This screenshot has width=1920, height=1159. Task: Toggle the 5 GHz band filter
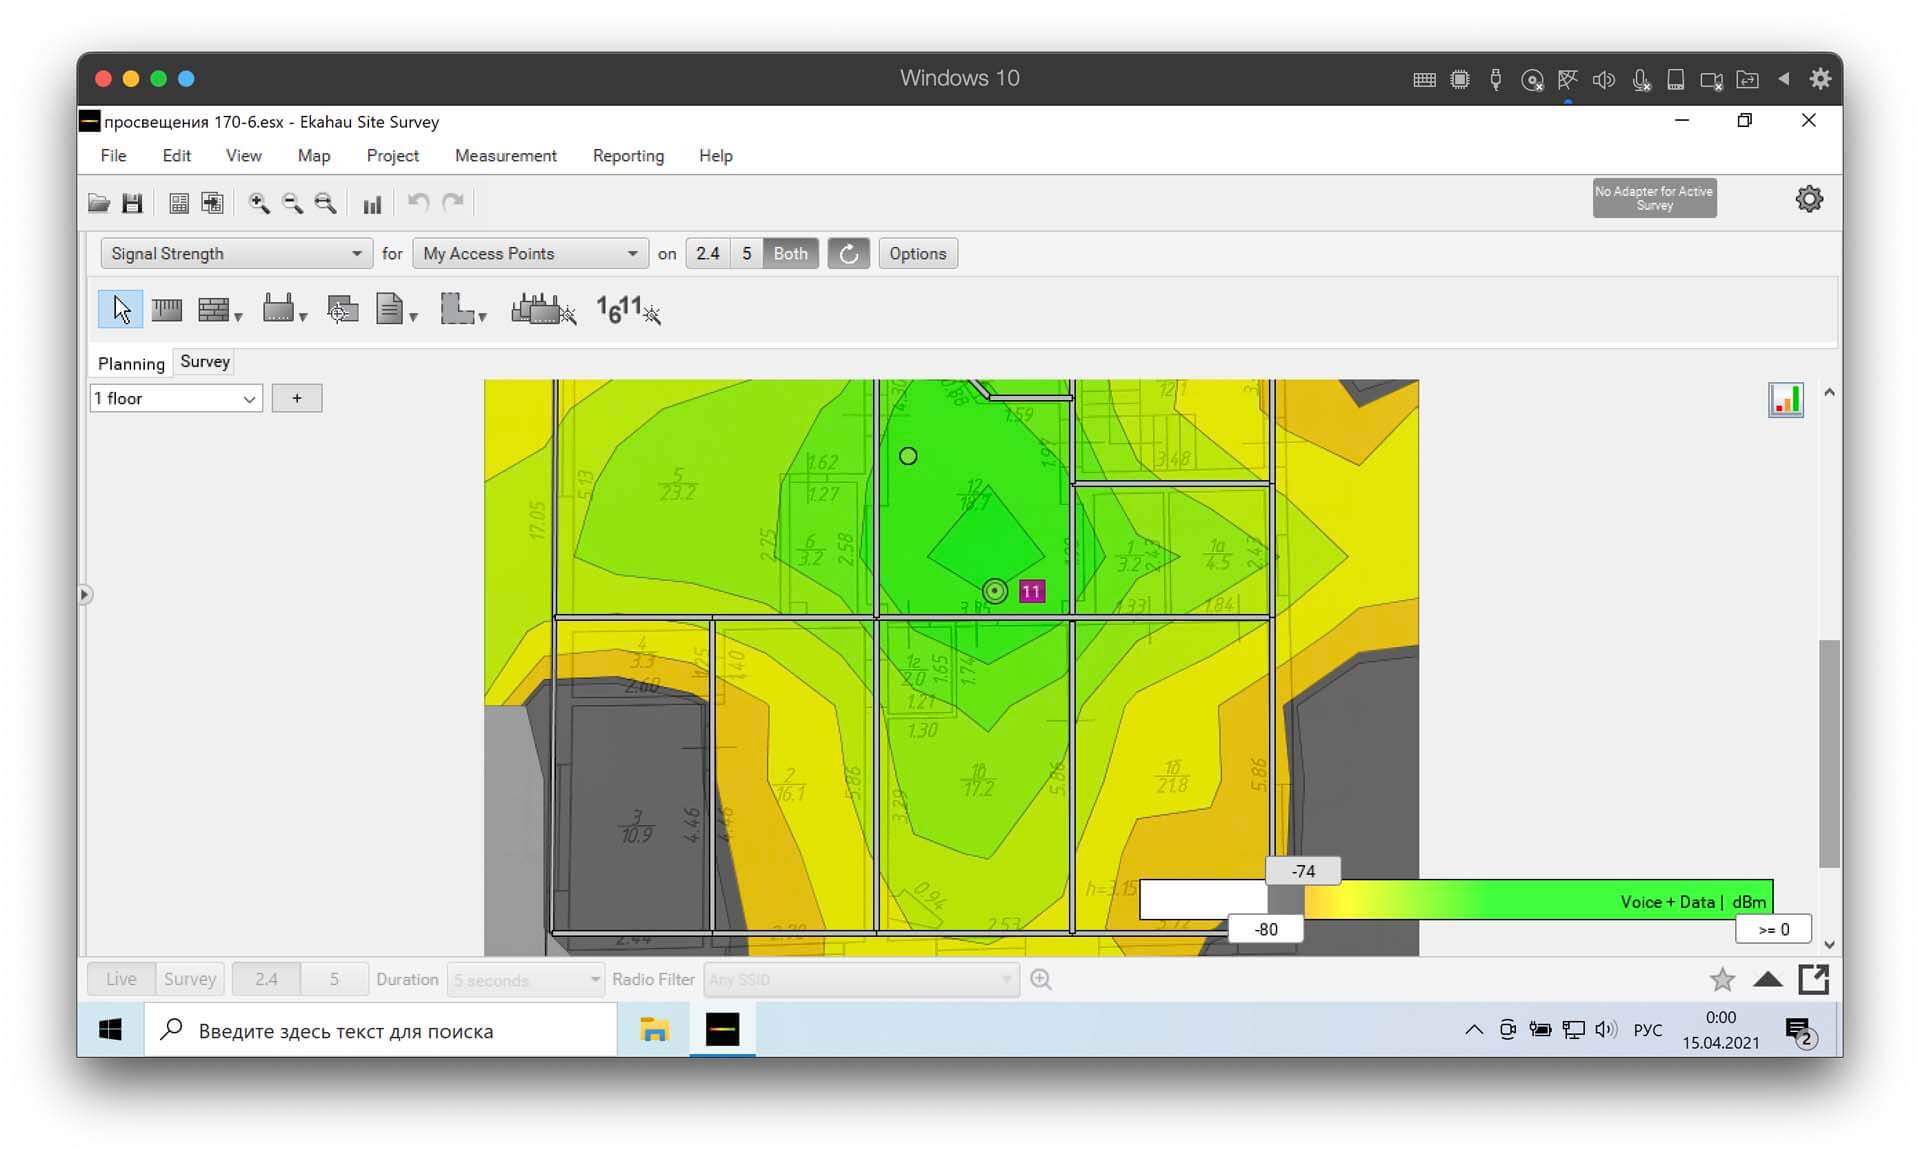point(746,254)
